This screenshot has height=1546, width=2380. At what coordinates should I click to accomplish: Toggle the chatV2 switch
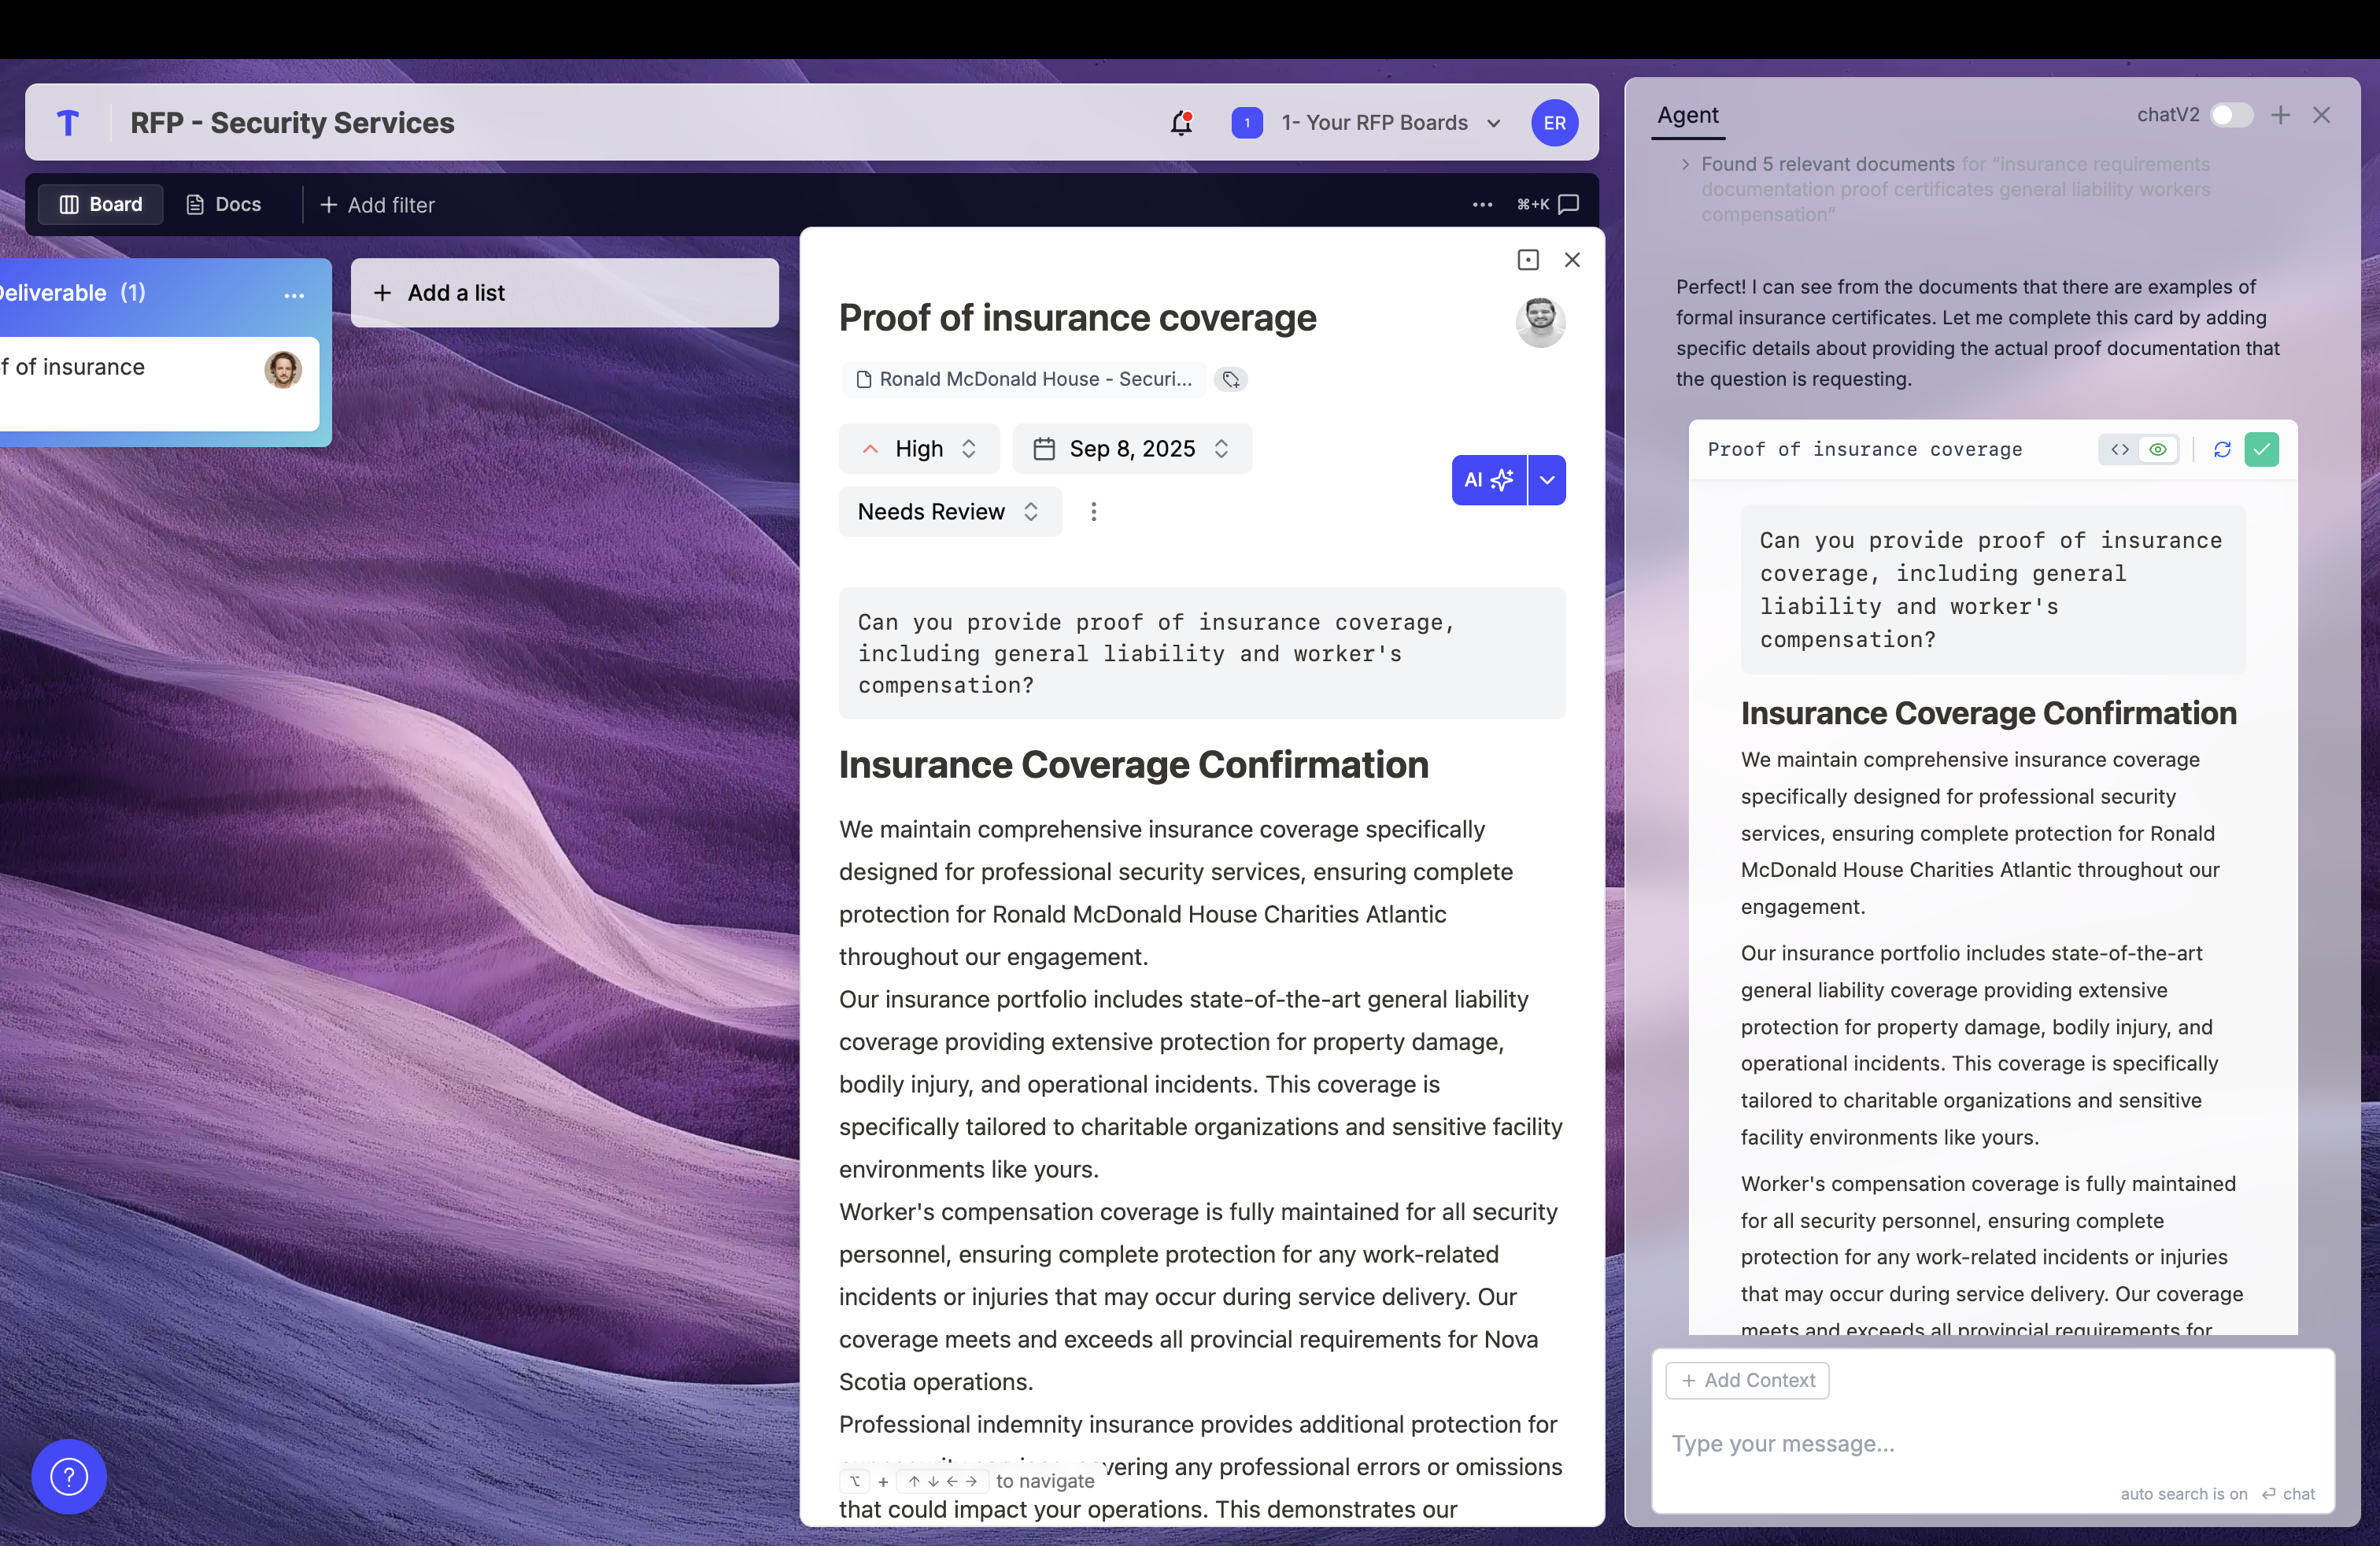click(x=2231, y=115)
